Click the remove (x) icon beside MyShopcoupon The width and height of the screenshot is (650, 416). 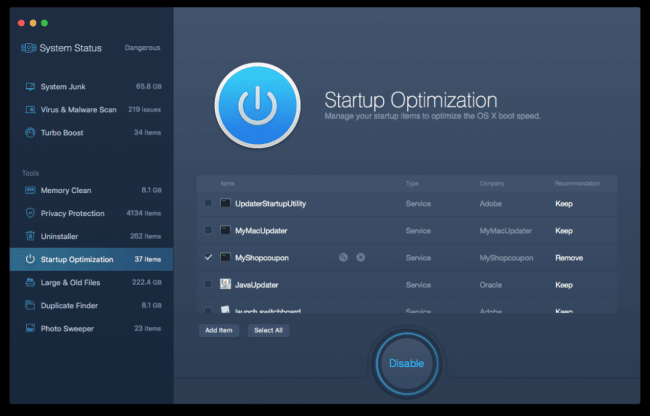click(x=361, y=257)
